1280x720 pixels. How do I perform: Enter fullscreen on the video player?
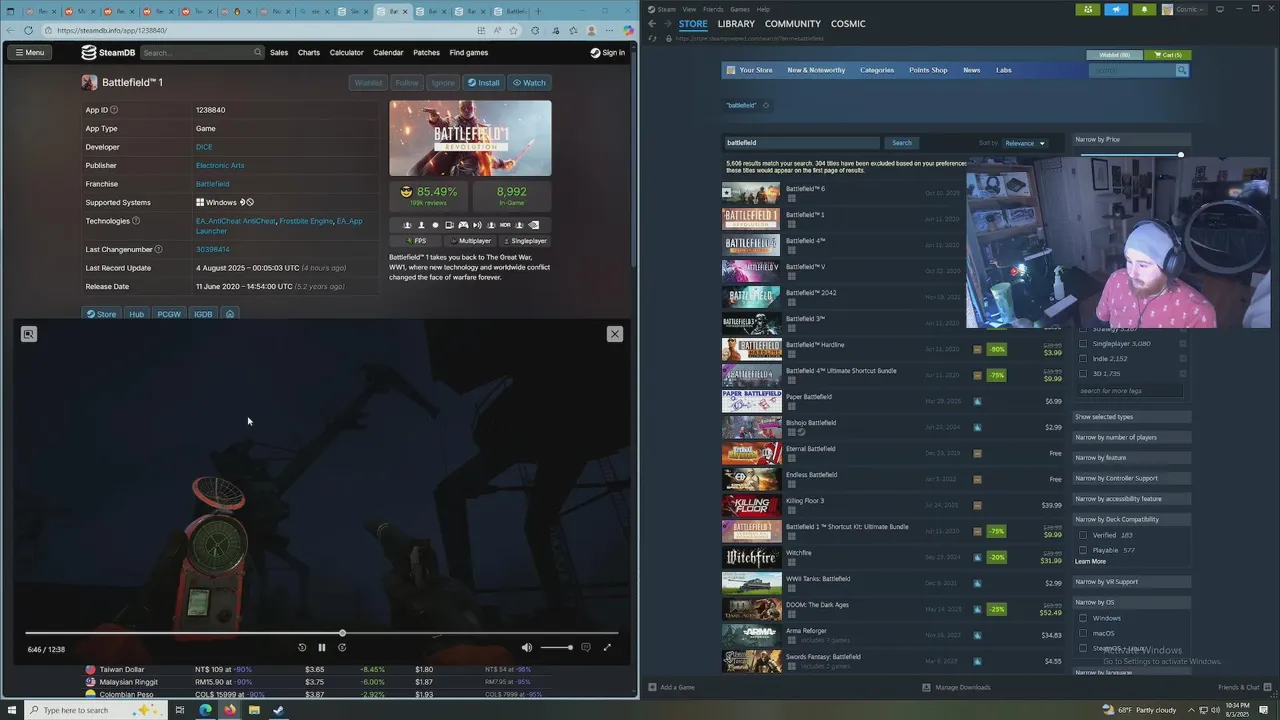607,648
